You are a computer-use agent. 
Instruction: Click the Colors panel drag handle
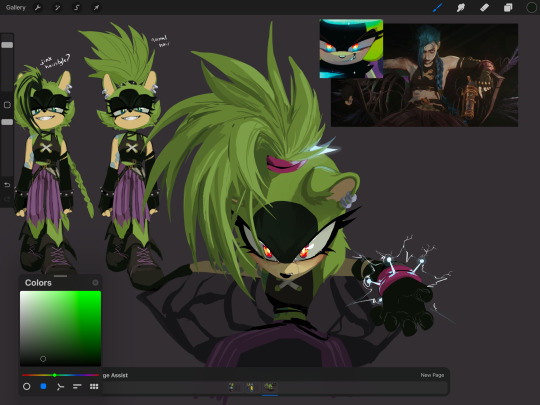[60, 276]
